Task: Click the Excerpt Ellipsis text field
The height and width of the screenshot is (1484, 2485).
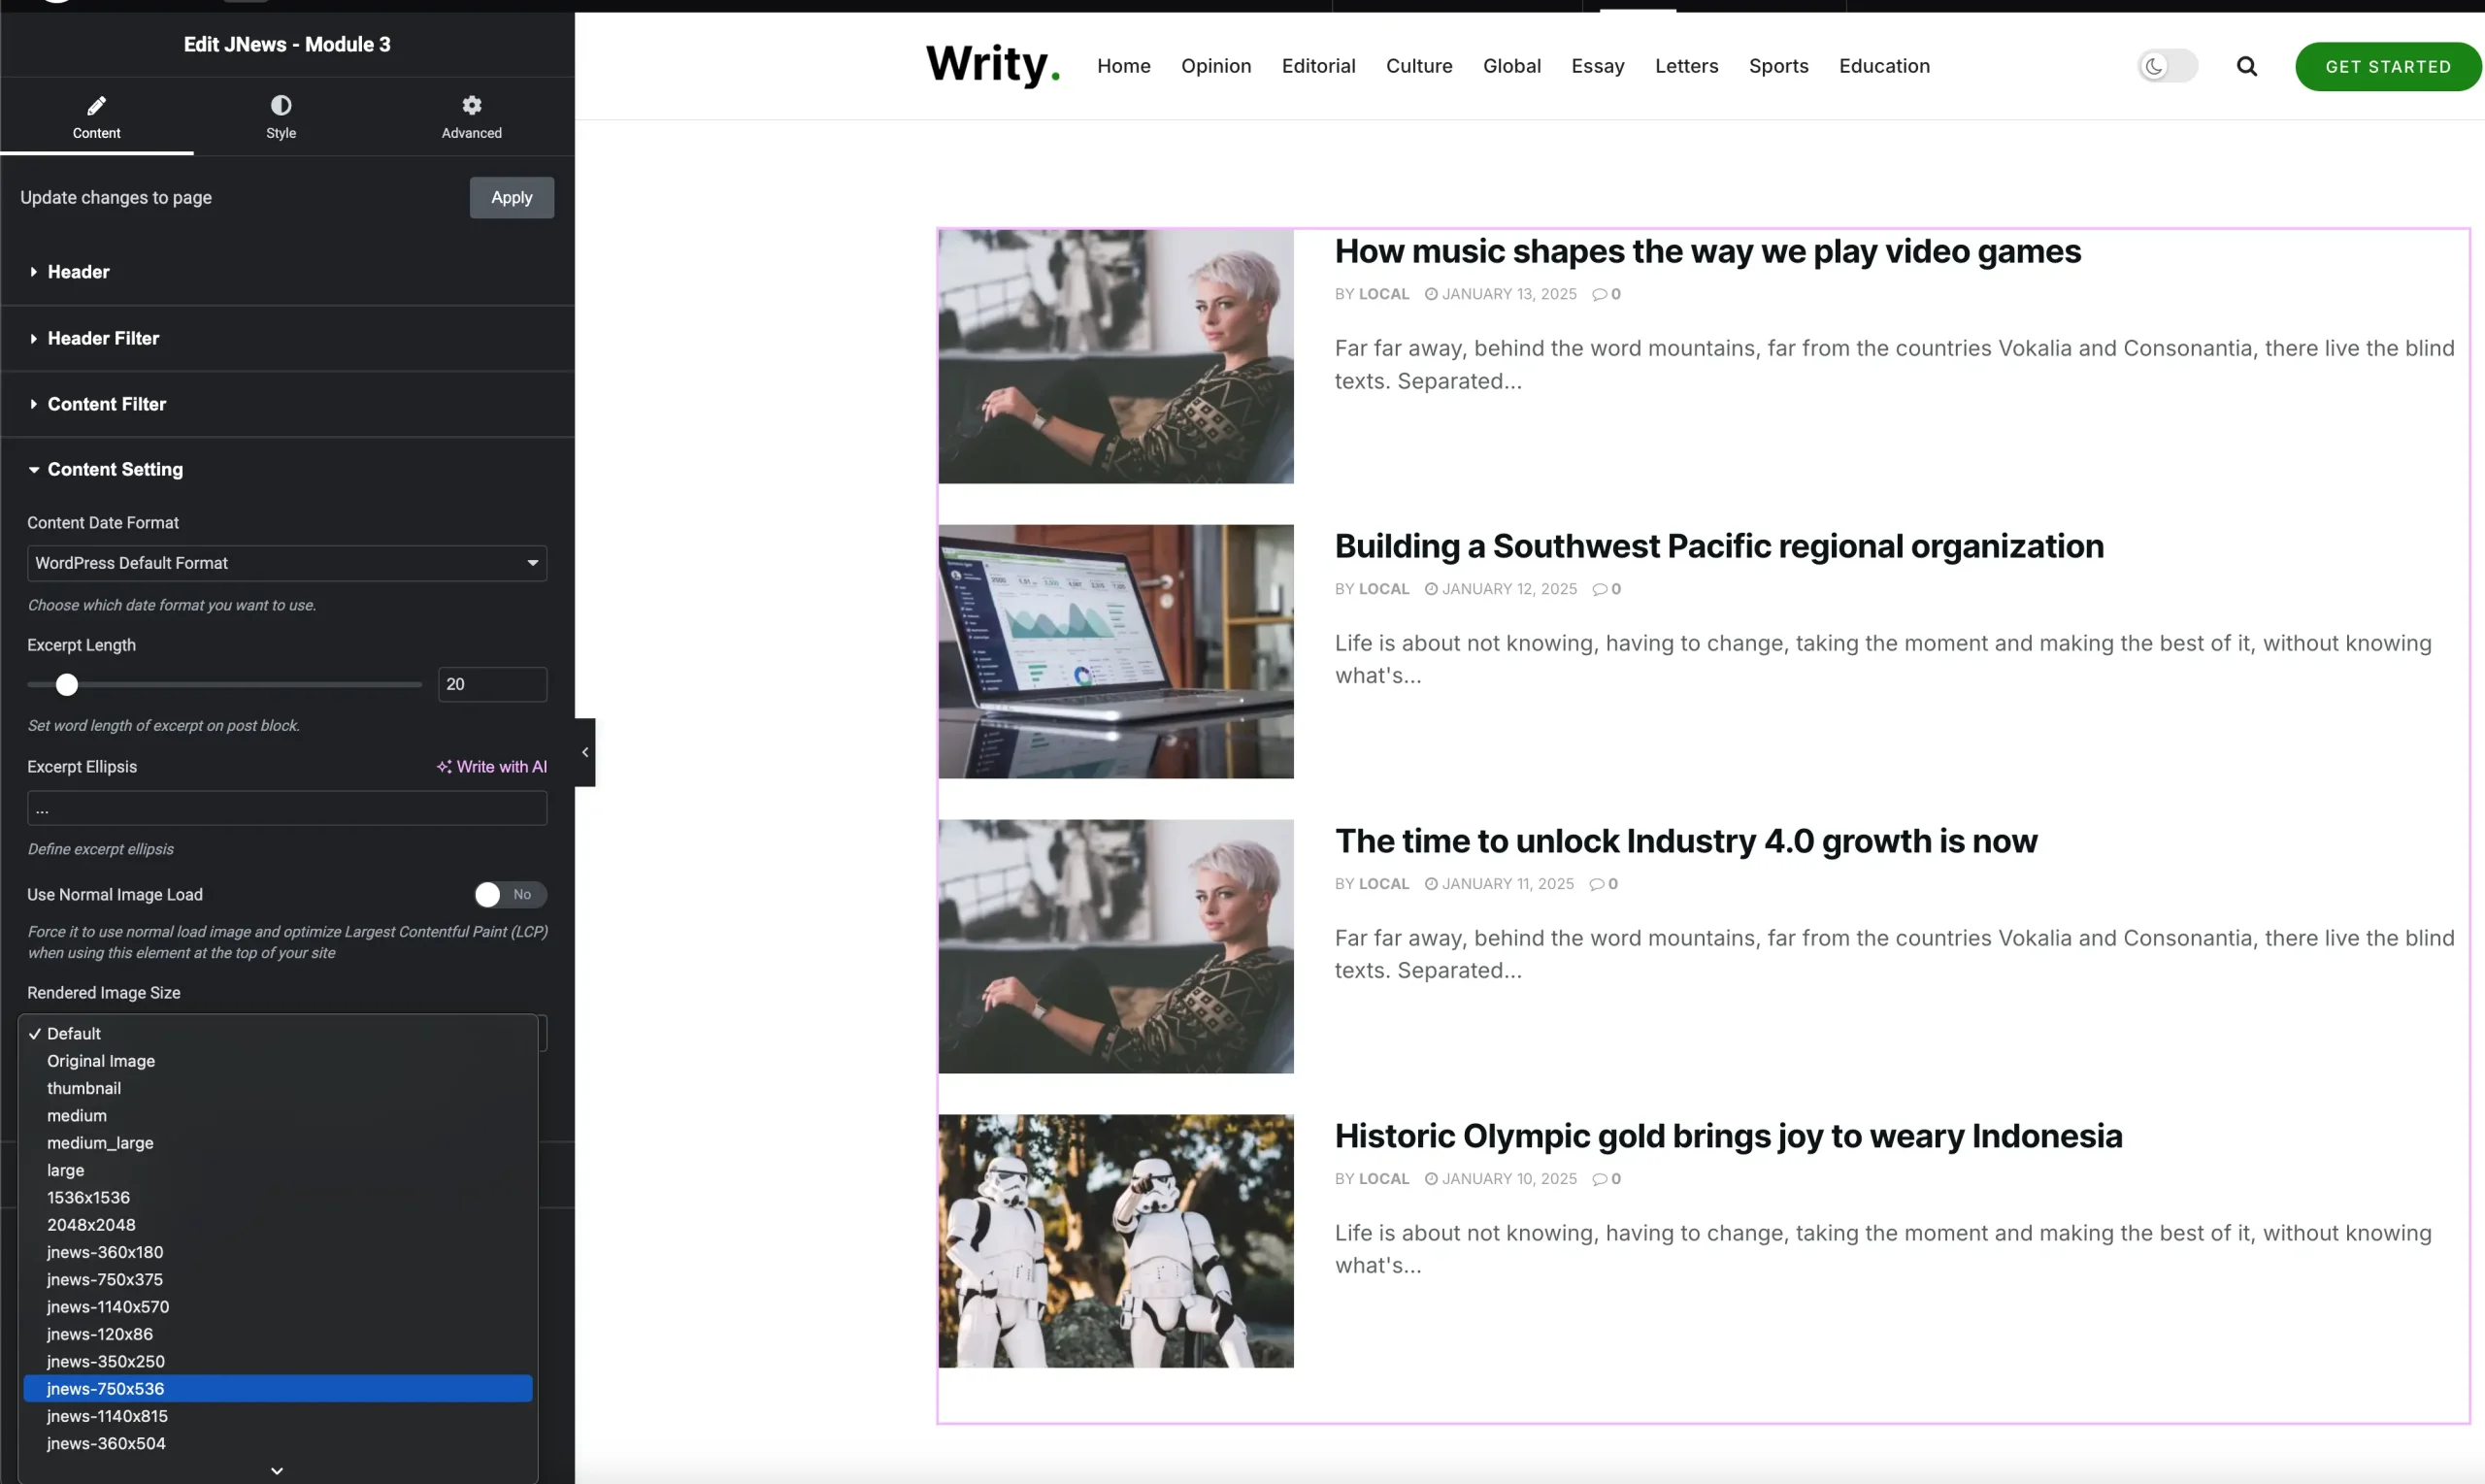Action: (287, 808)
